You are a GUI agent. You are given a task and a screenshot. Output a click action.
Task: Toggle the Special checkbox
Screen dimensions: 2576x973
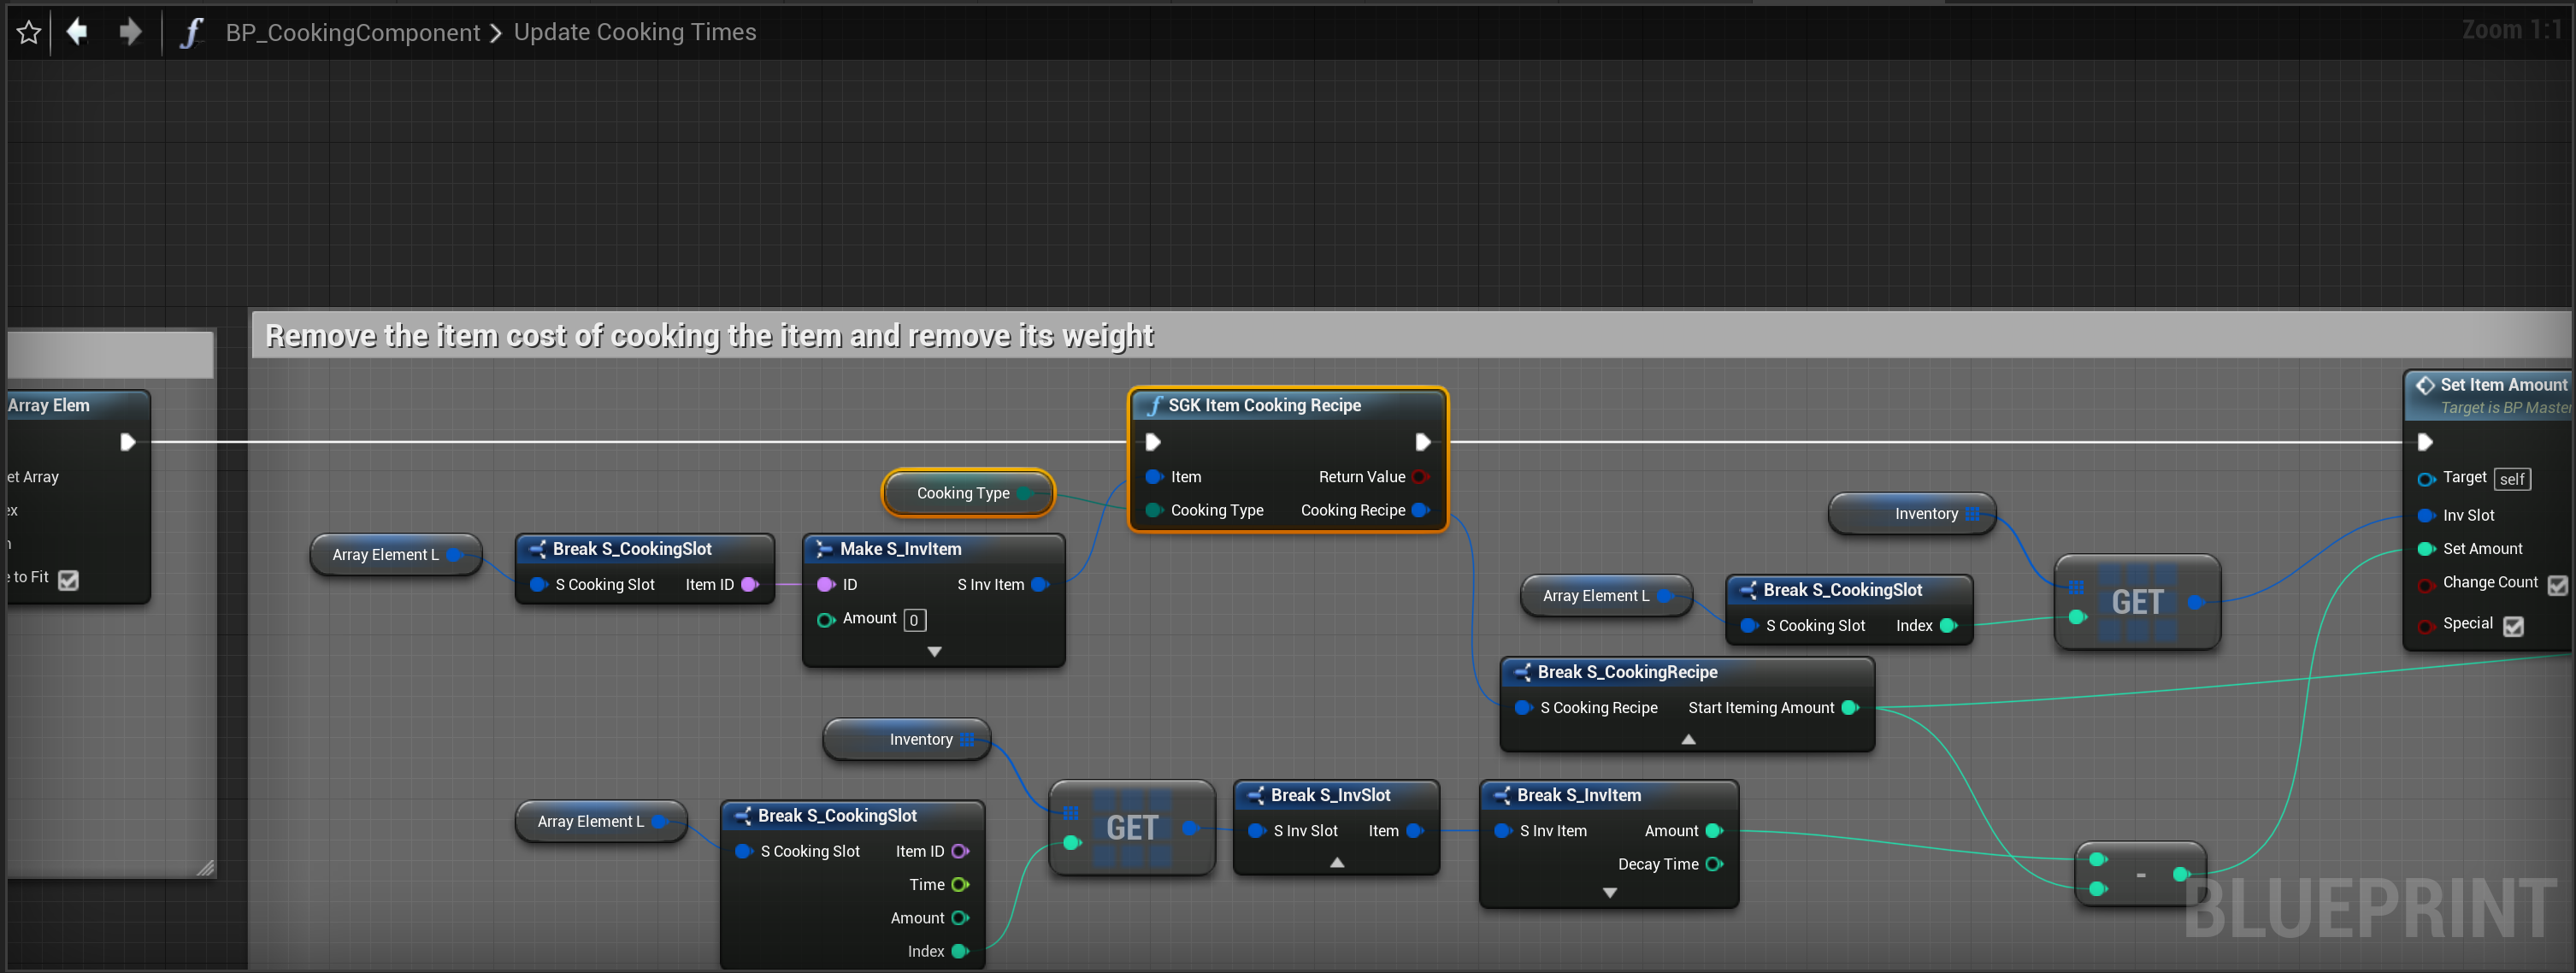[x=2513, y=626]
